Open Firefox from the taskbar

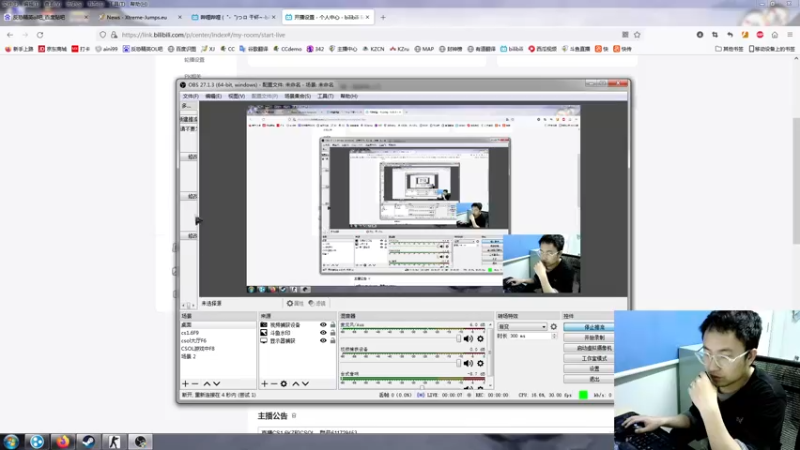pos(63,442)
